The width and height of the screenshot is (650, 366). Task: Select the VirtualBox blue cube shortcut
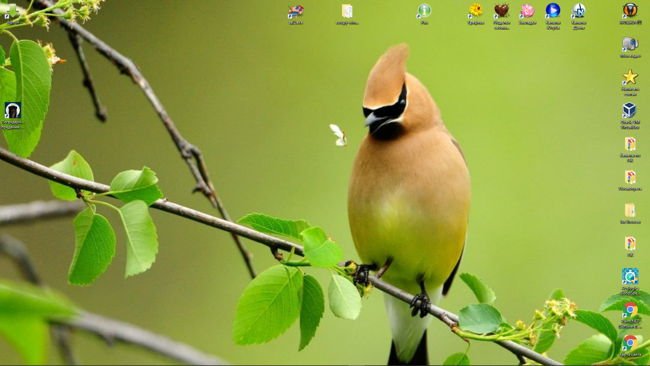pos(629,111)
